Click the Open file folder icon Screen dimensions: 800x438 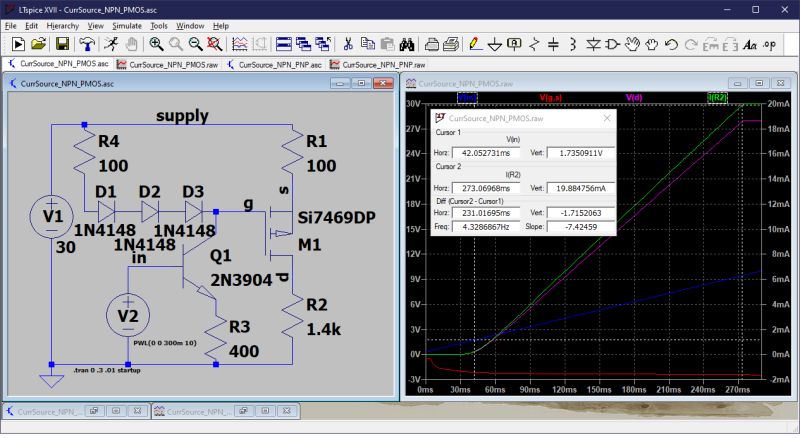point(38,44)
